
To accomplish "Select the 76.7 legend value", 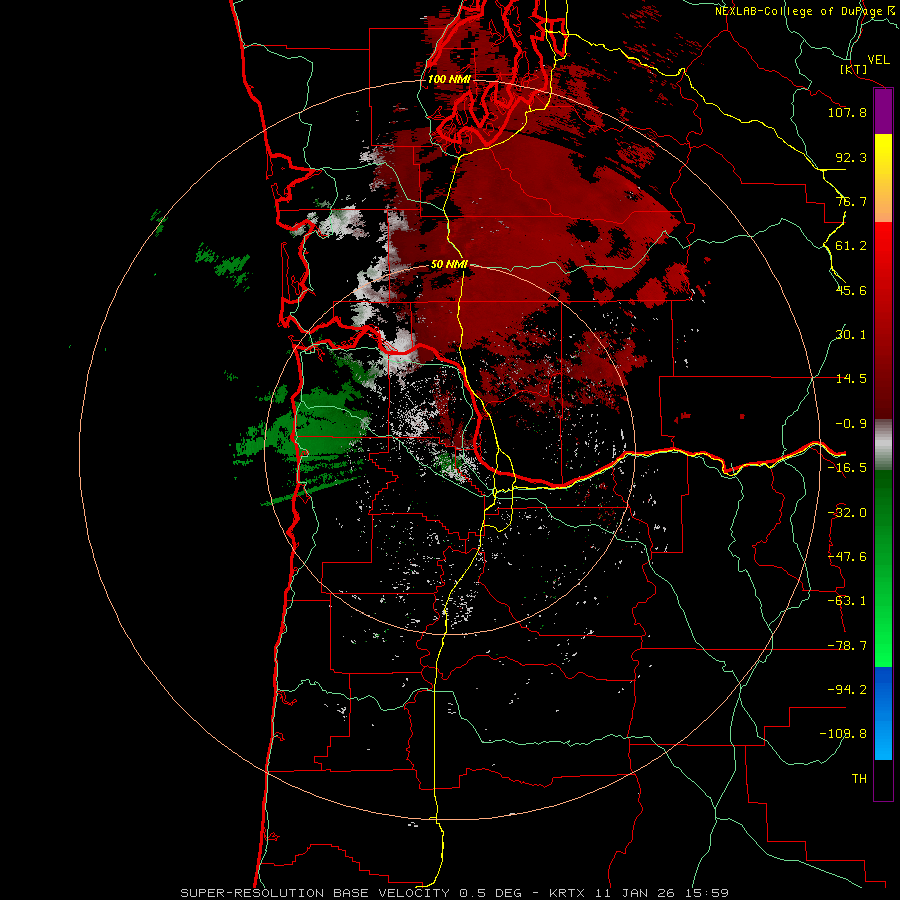I will click(851, 201).
